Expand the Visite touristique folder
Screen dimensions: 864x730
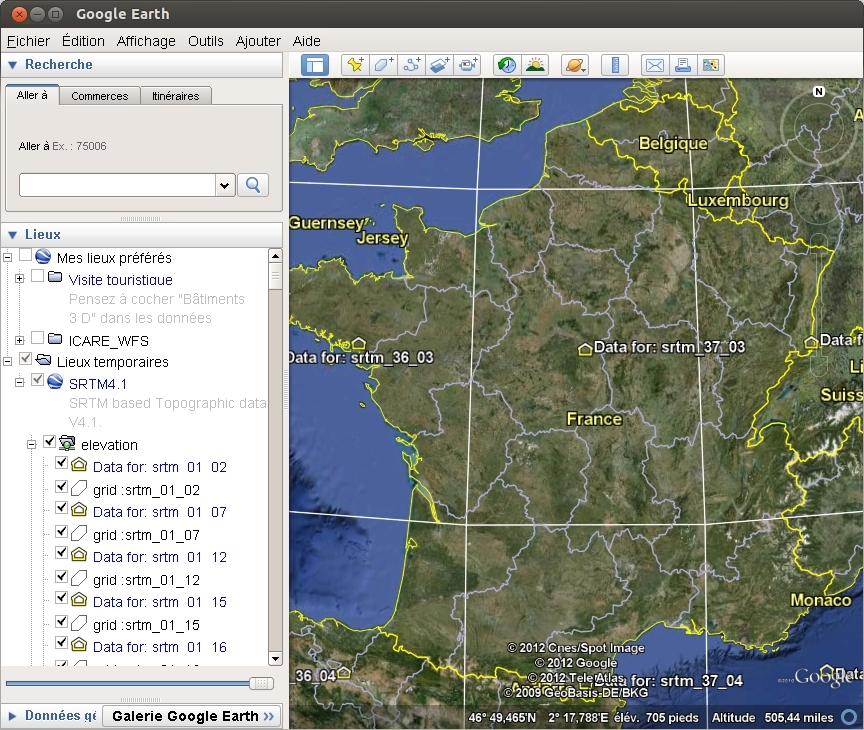coord(20,278)
